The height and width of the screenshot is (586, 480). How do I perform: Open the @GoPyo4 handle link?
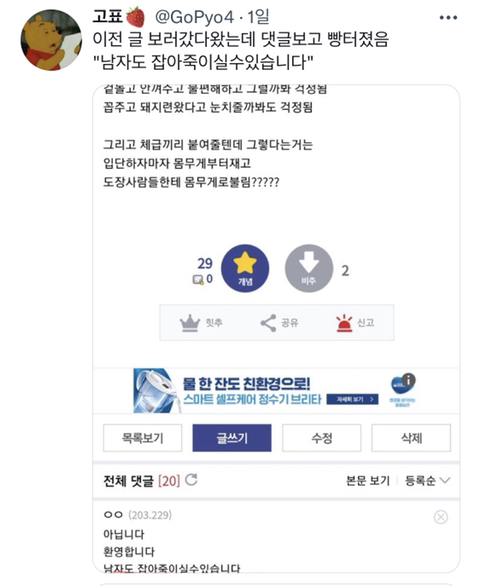[x=194, y=17]
